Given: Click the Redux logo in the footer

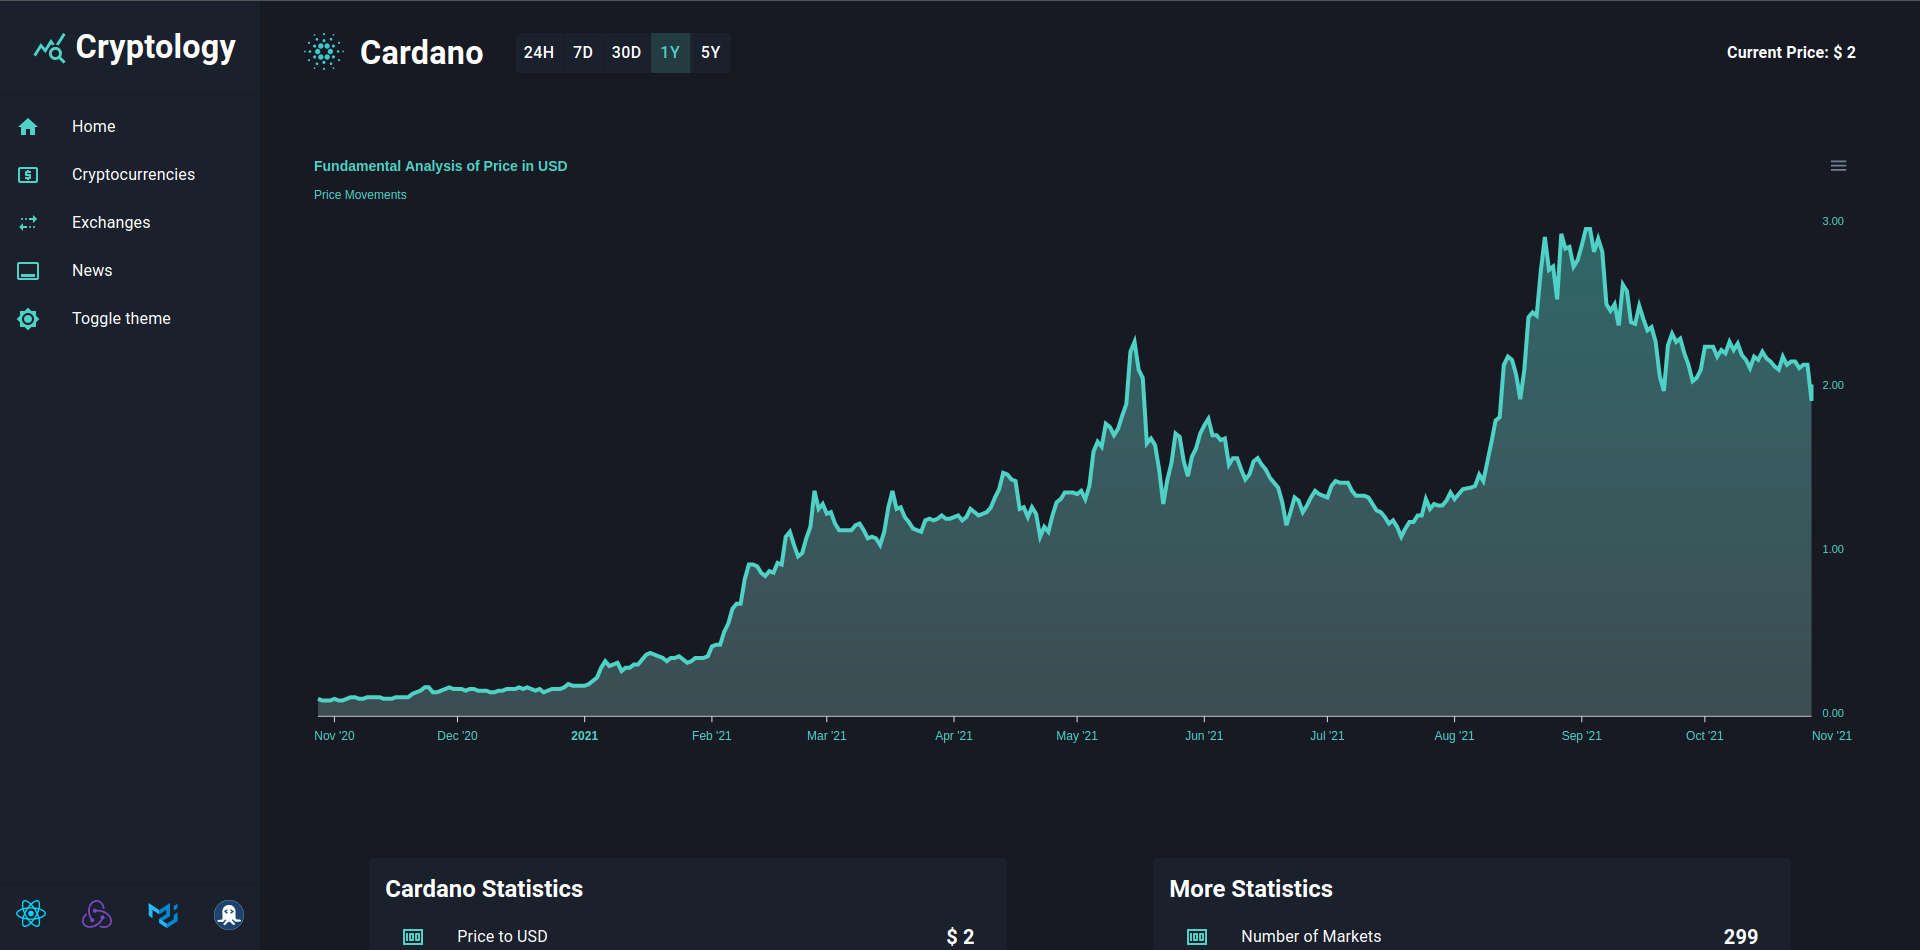Looking at the screenshot, I should coord(97,913).
